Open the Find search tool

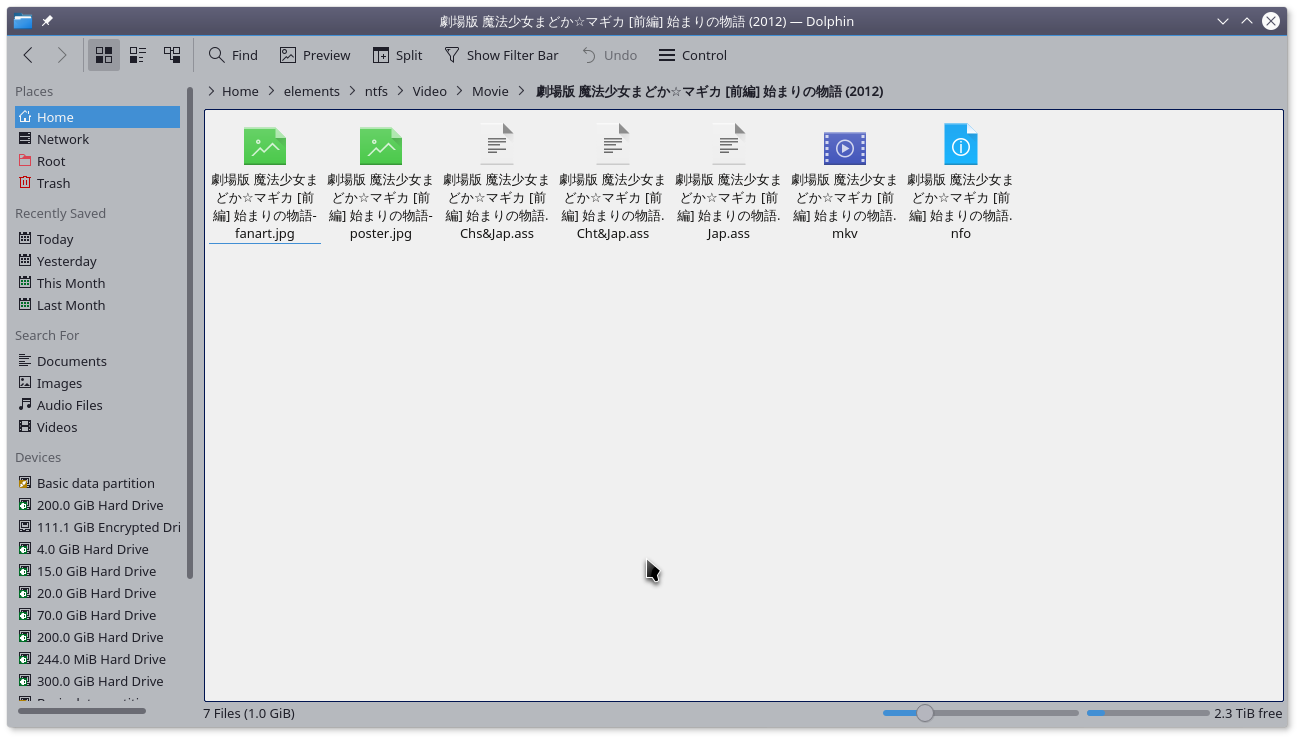tap(233, 55)
